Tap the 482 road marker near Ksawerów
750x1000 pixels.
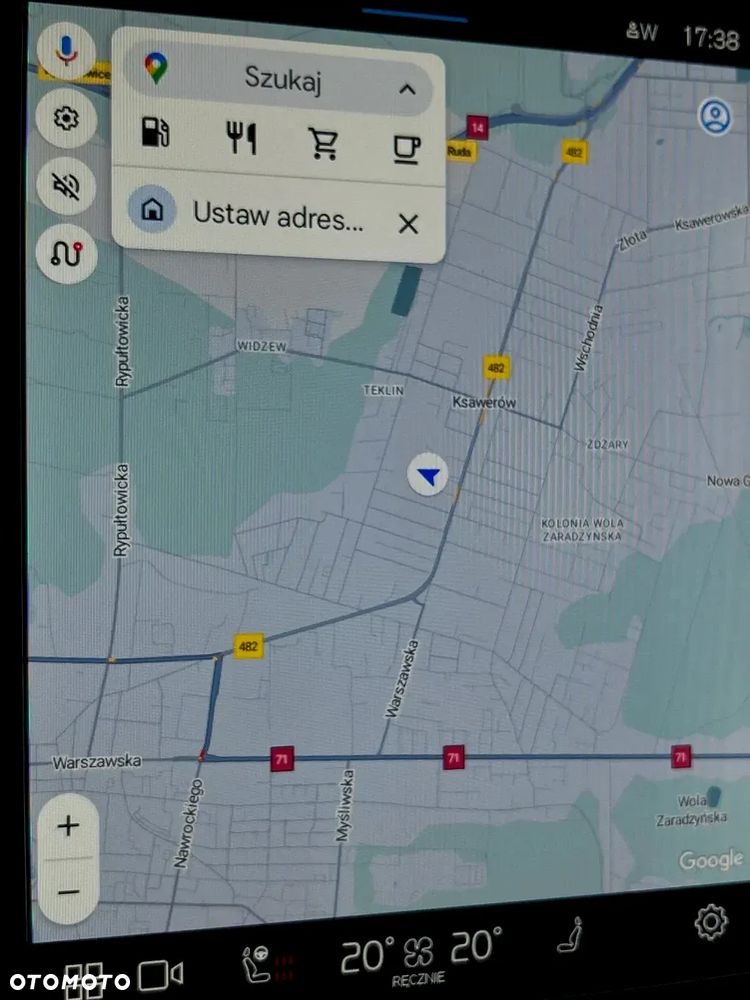click(x=496, y=367)
